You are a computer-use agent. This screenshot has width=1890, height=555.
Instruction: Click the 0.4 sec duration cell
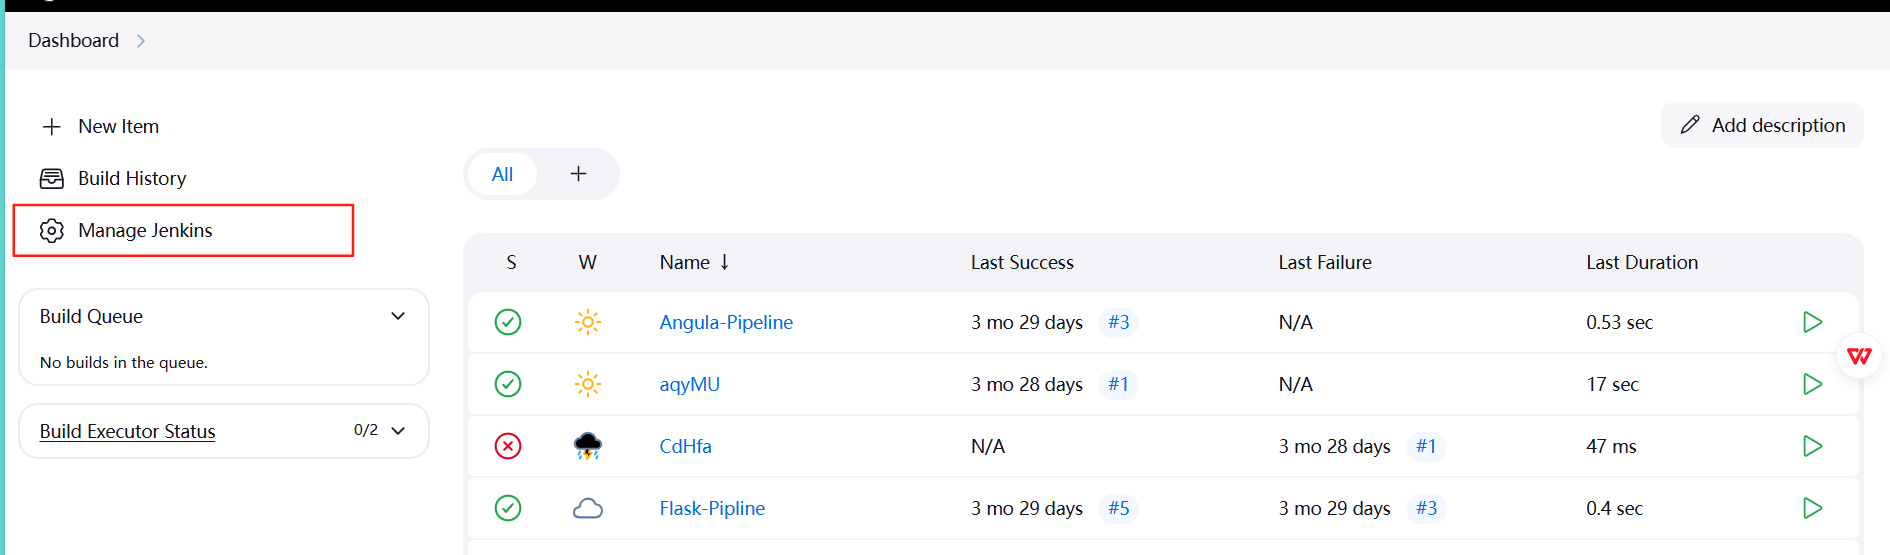pyautogui.click(x=1614, y=508)
